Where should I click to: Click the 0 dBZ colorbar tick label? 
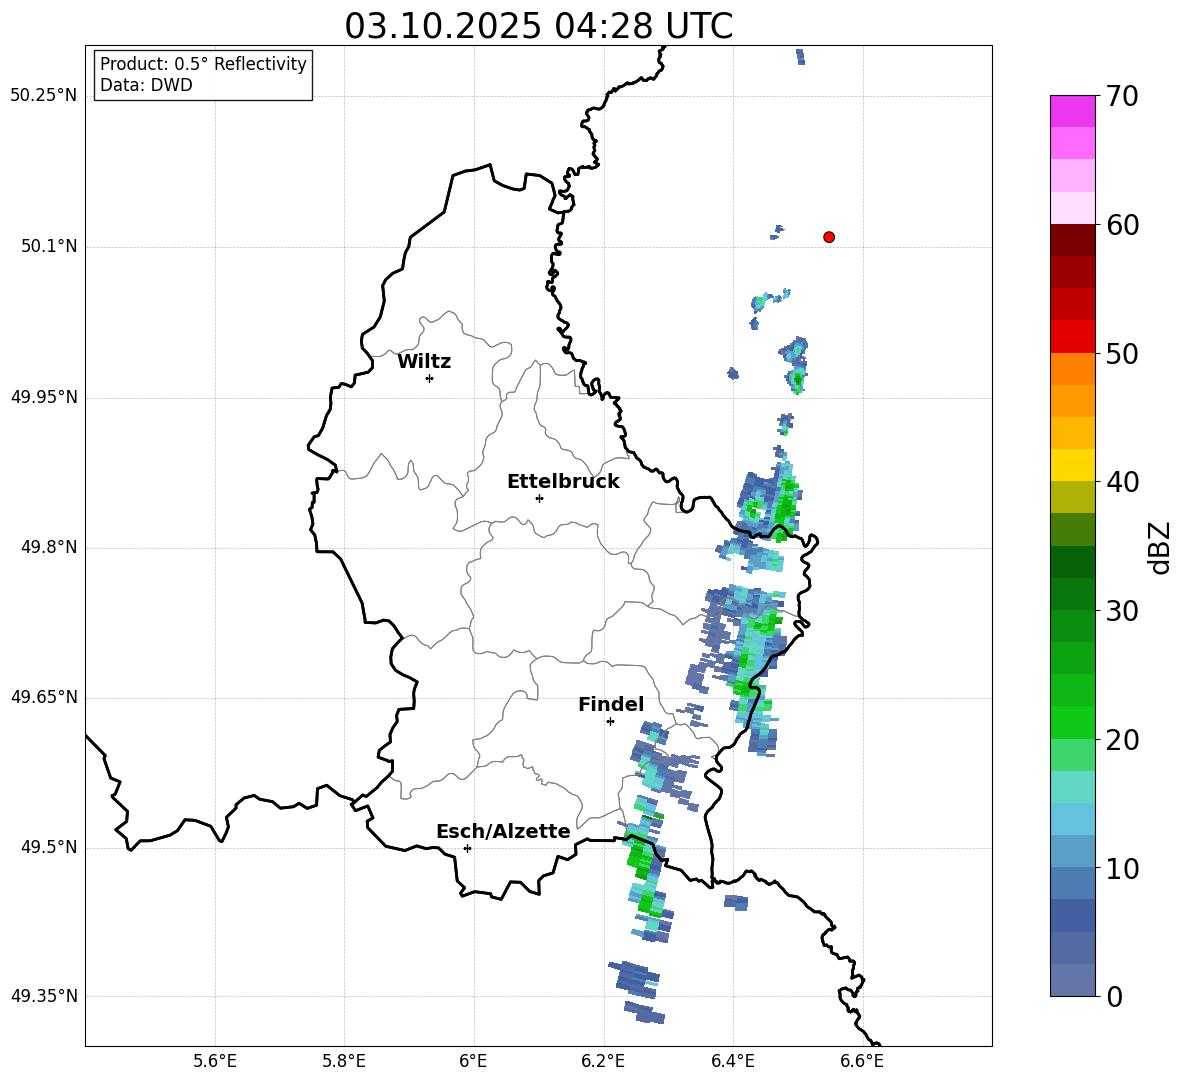pos(1114,996)
